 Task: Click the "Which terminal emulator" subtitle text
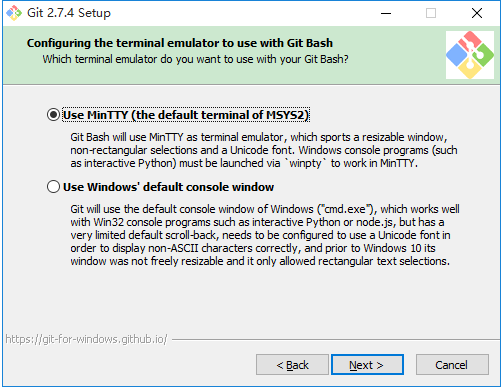click(195, 59)
